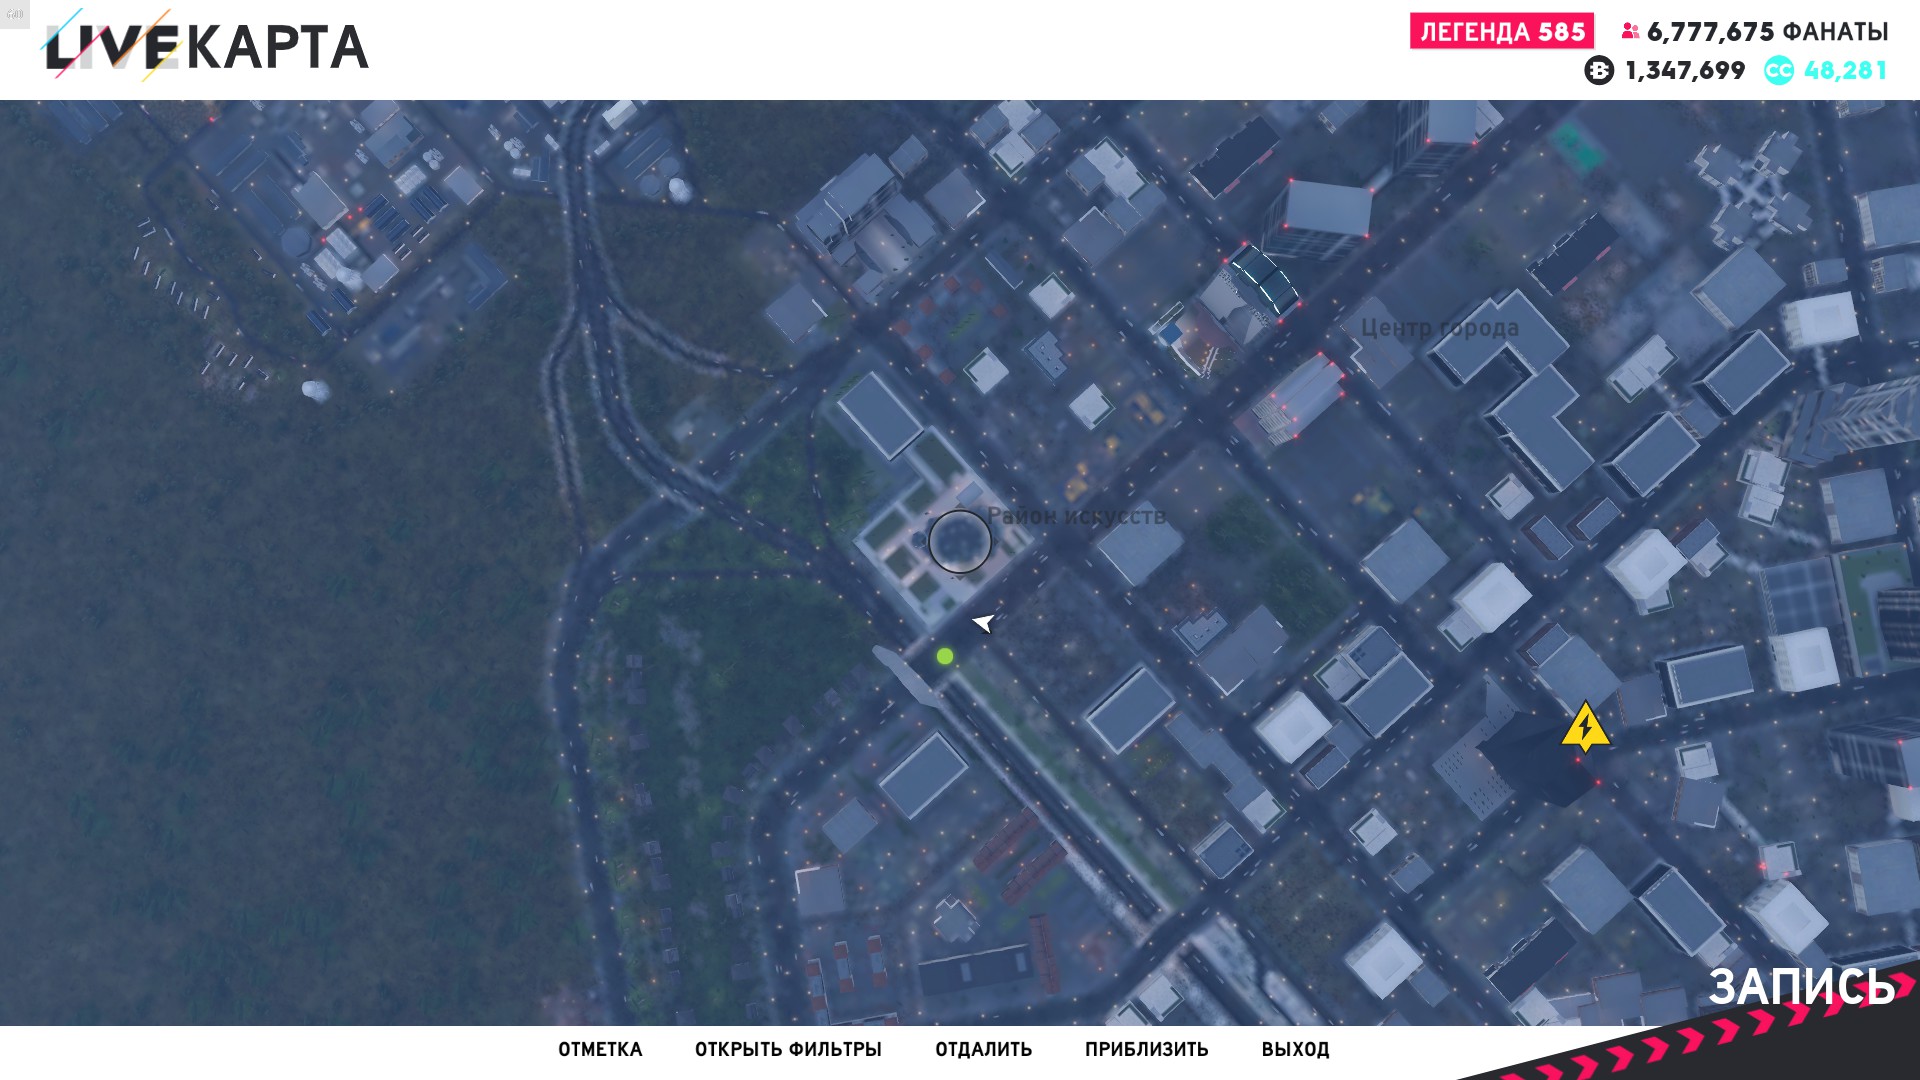1920x1080 pixels.
Task: Click the 1,347,699 bucks balance
Action: (1685, 70)
